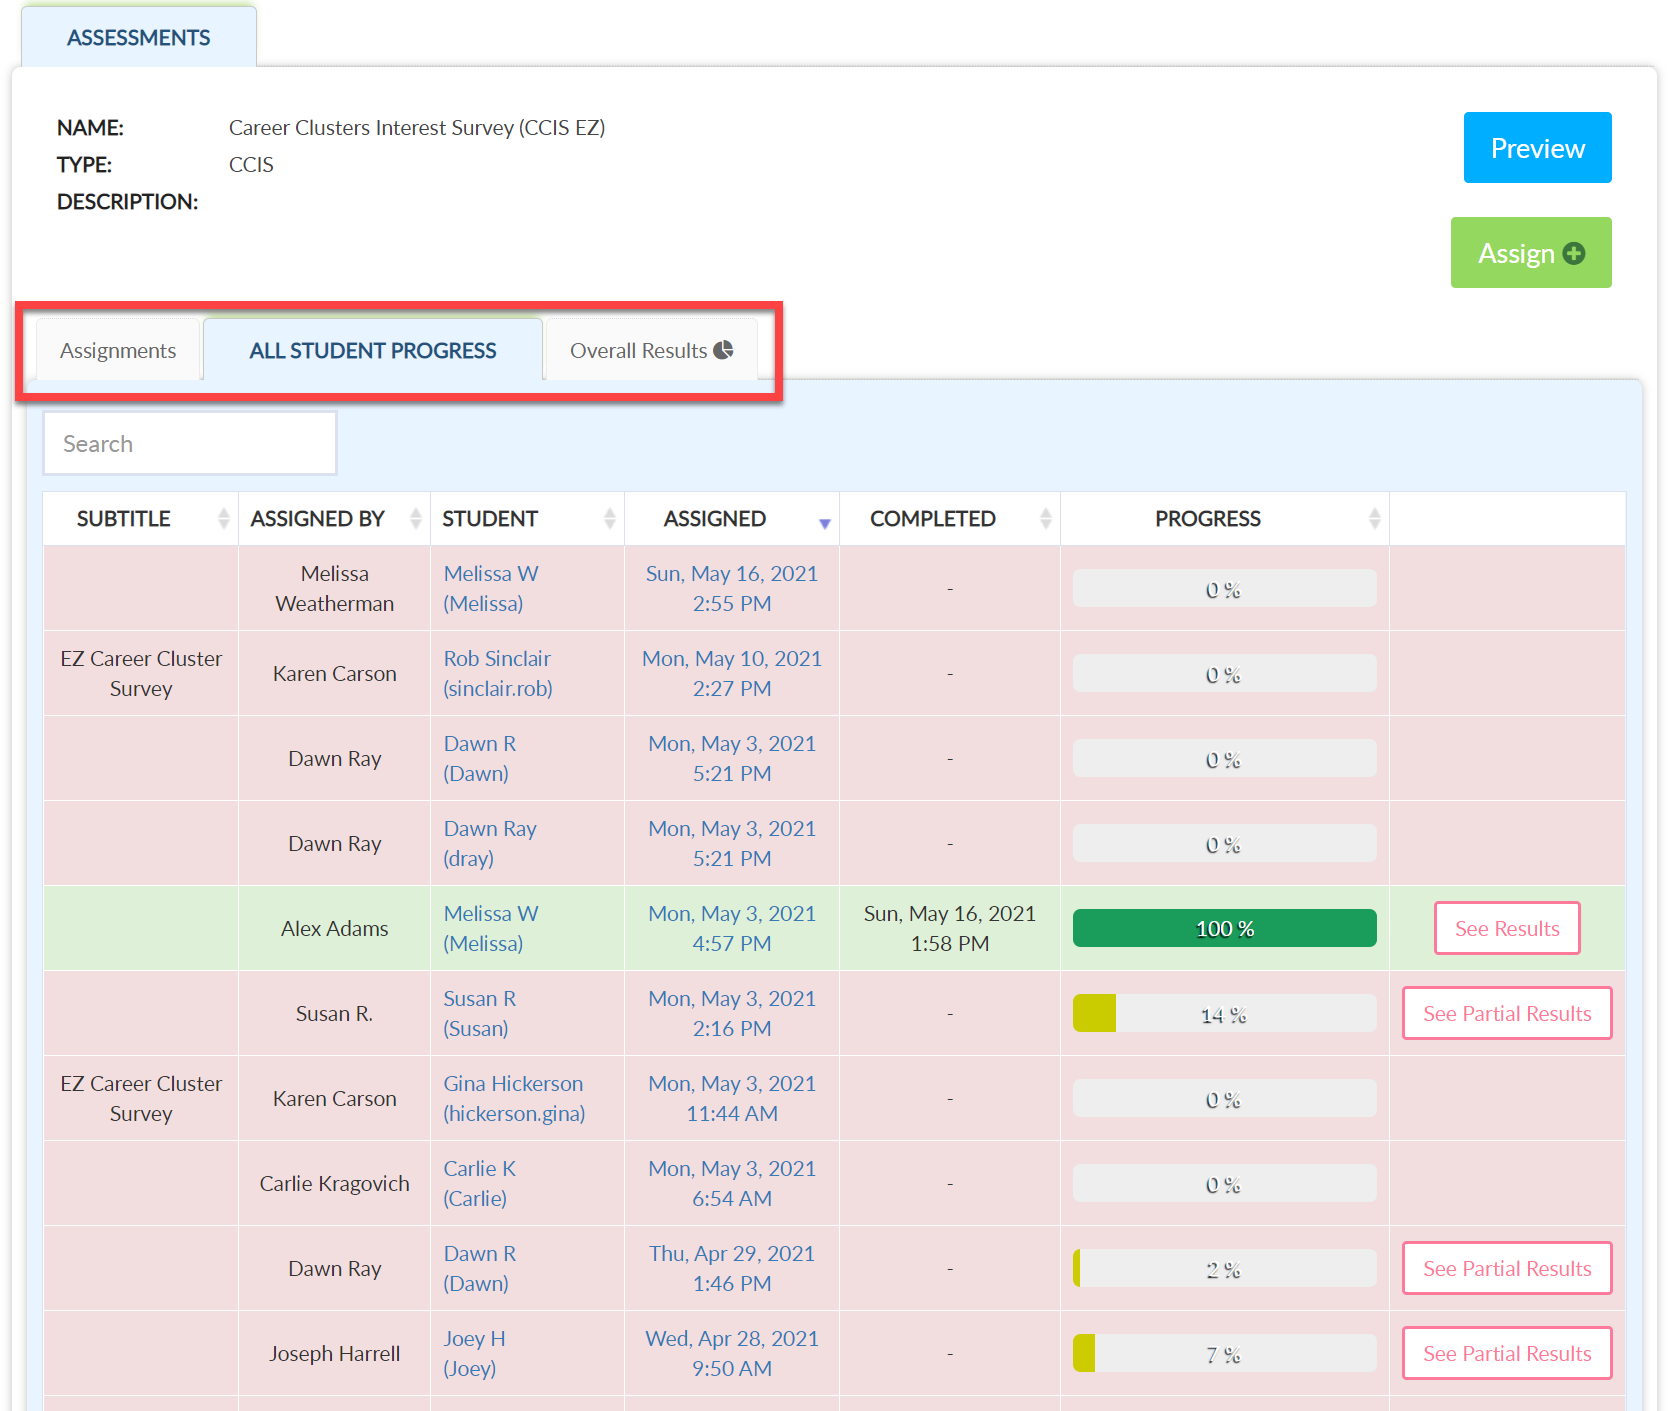See Partial Results for Joey H
The width and height of the screenshot is (1673, 1411).
coord(1507,1353)
